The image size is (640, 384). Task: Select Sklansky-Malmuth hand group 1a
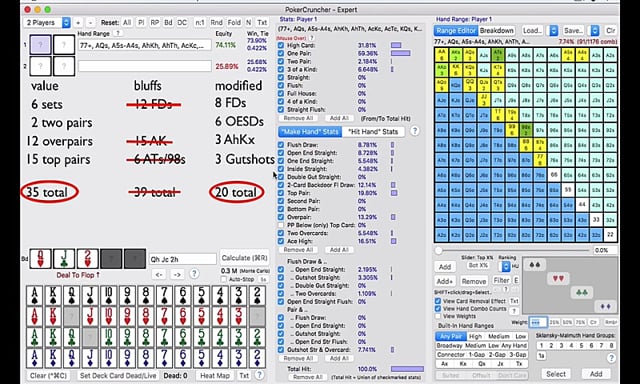coord(541,356)
